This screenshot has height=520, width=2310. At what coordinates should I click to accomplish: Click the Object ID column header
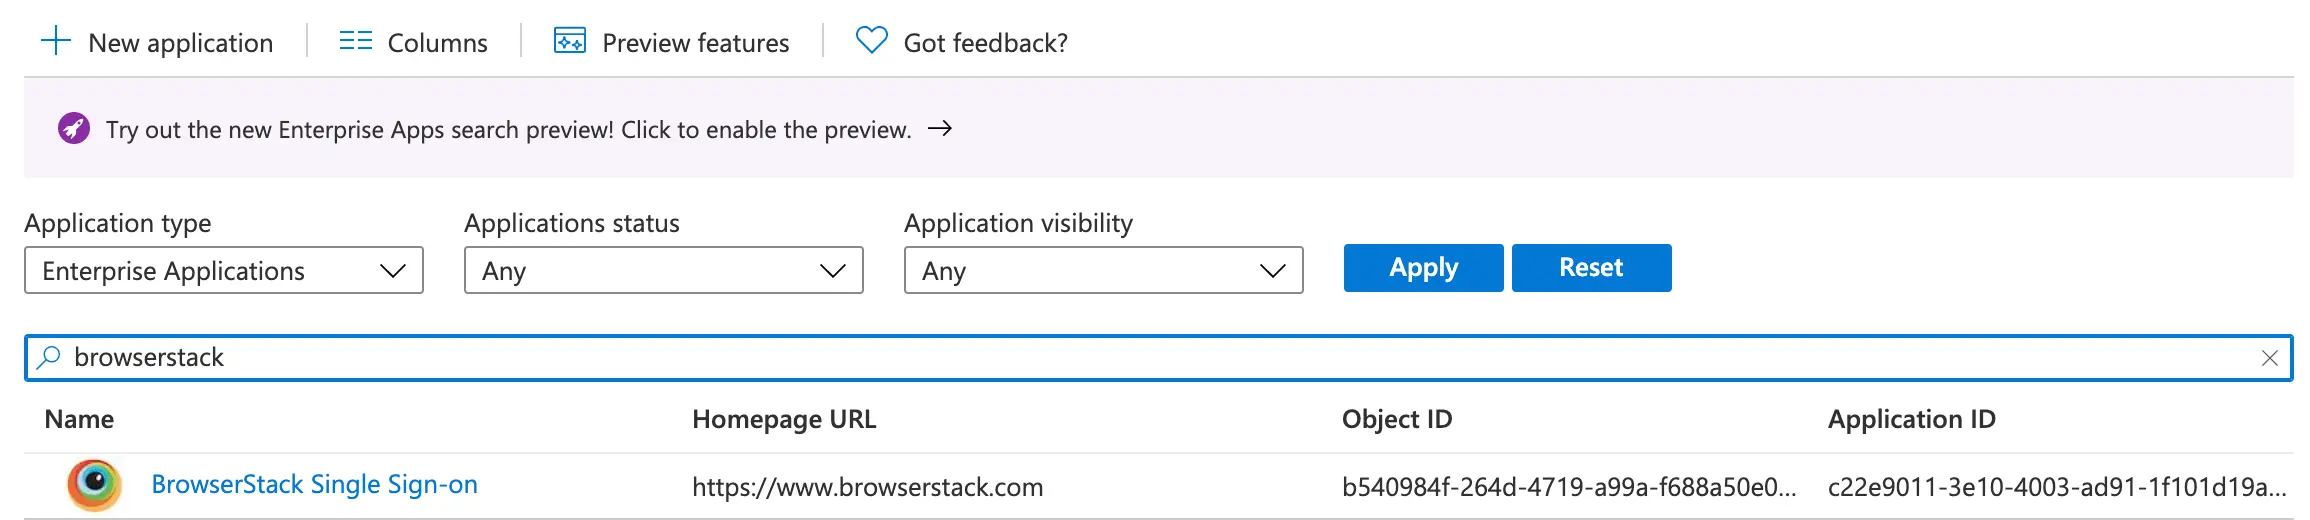pyautogui.click(x=1396, y=419)
